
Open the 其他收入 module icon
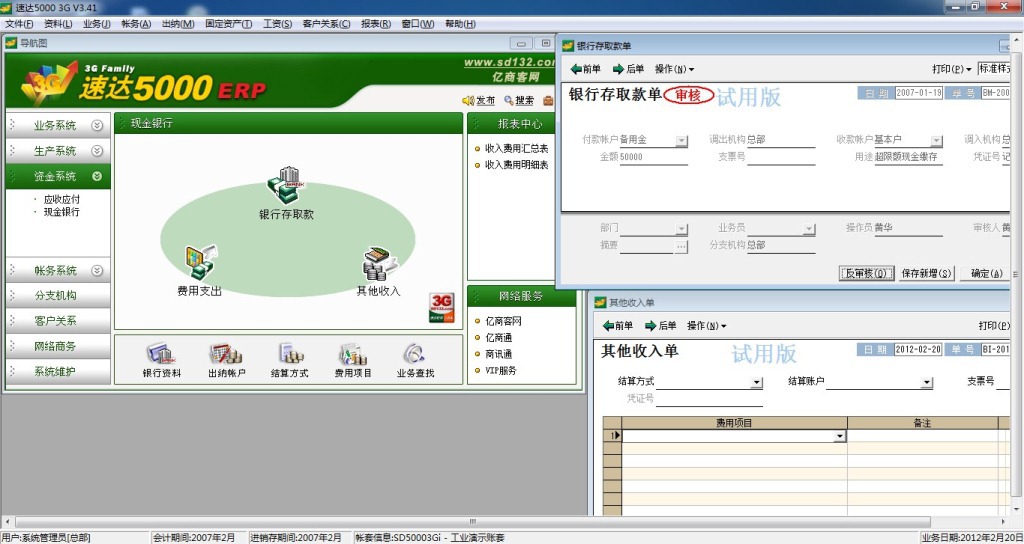point(379,264)
